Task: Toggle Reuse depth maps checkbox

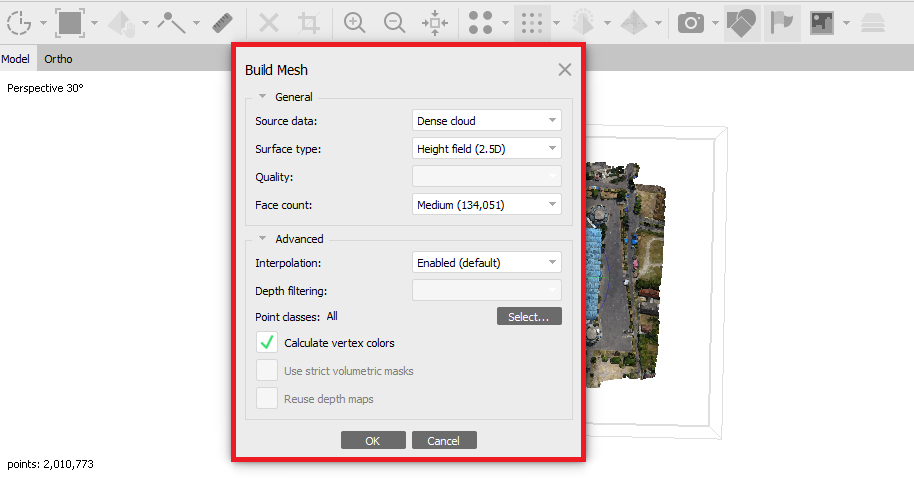Action: (267, 398)
